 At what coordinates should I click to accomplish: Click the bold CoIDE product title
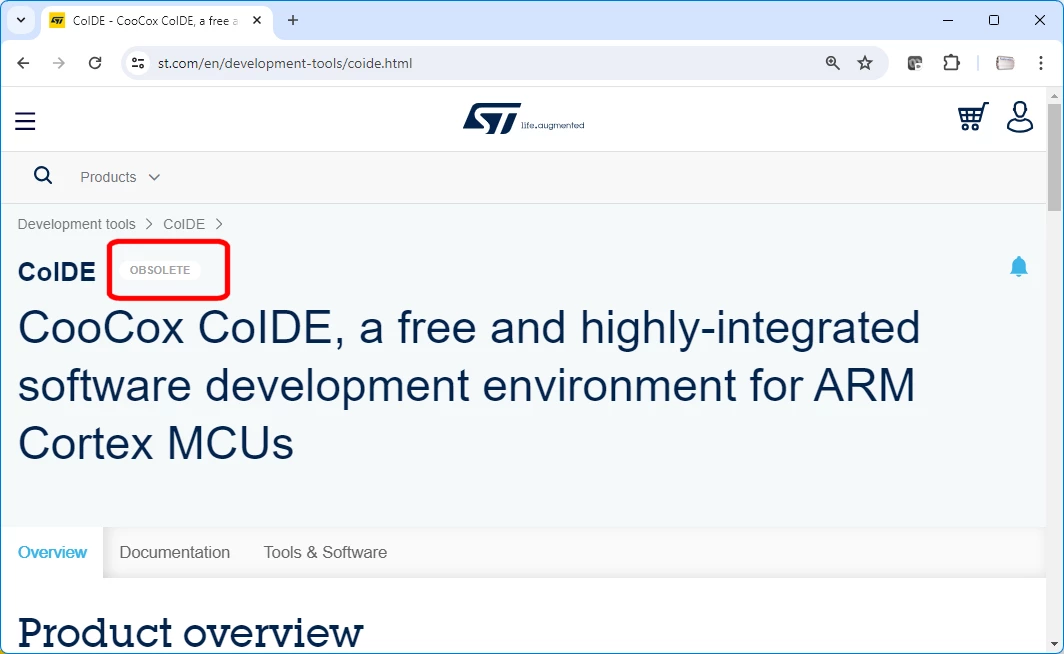(x=57, y=272)
